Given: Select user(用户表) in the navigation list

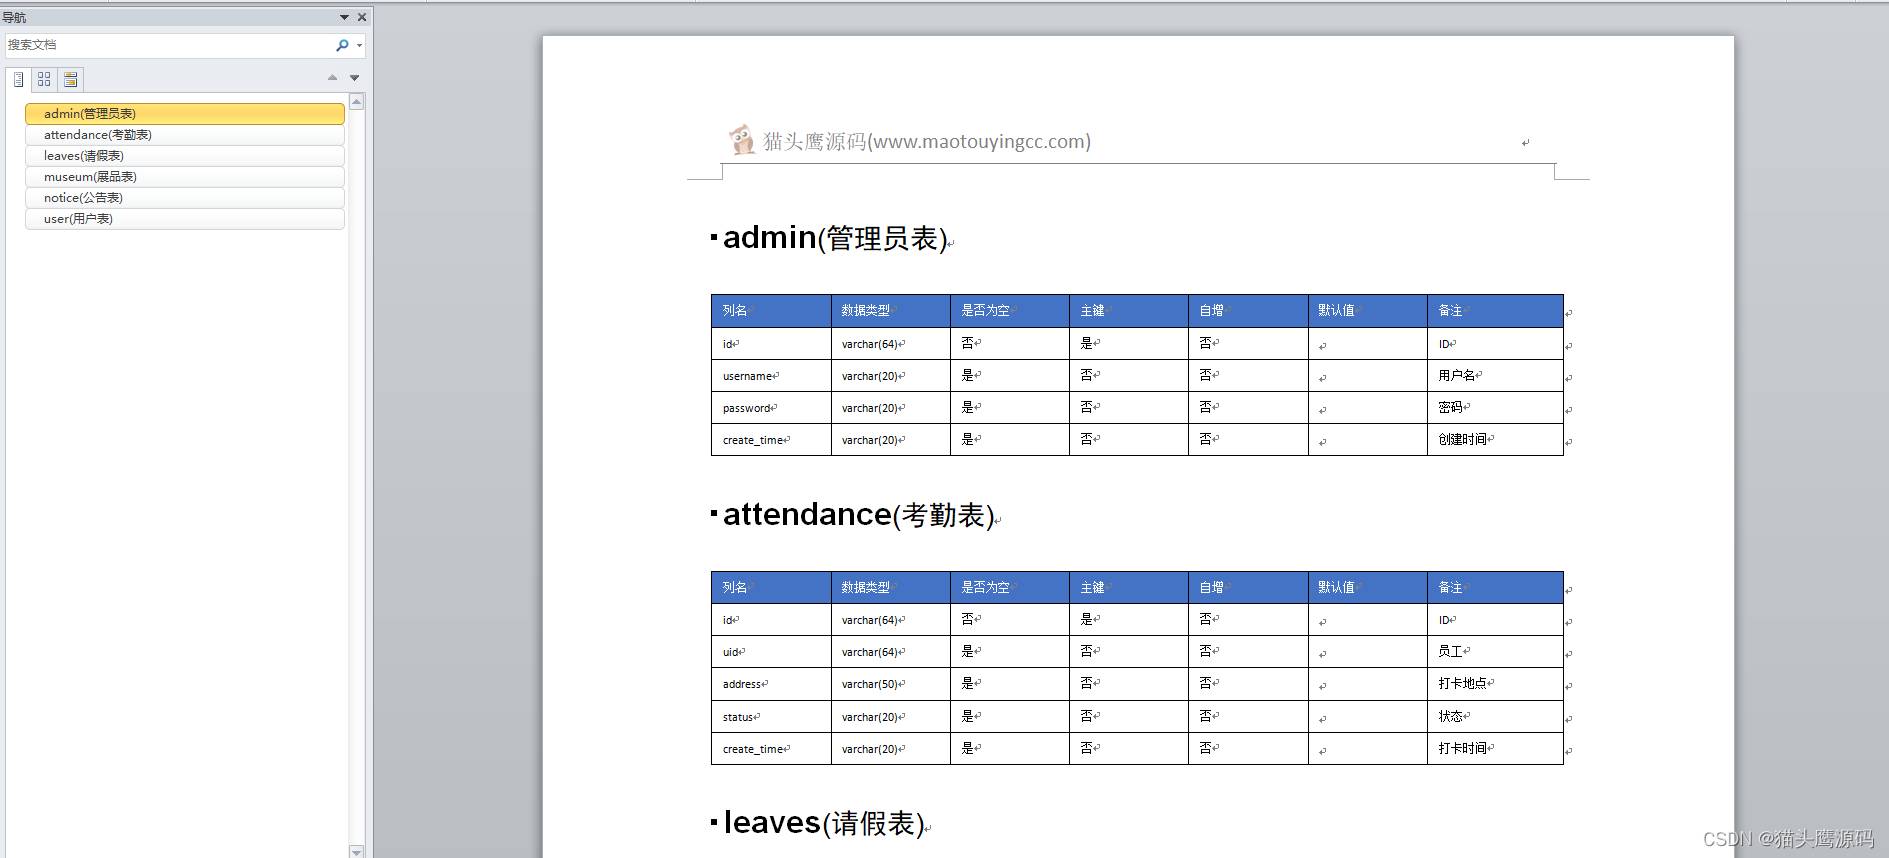Looking at the screenshot, I should pyautogui.click(x=185, y=219).
